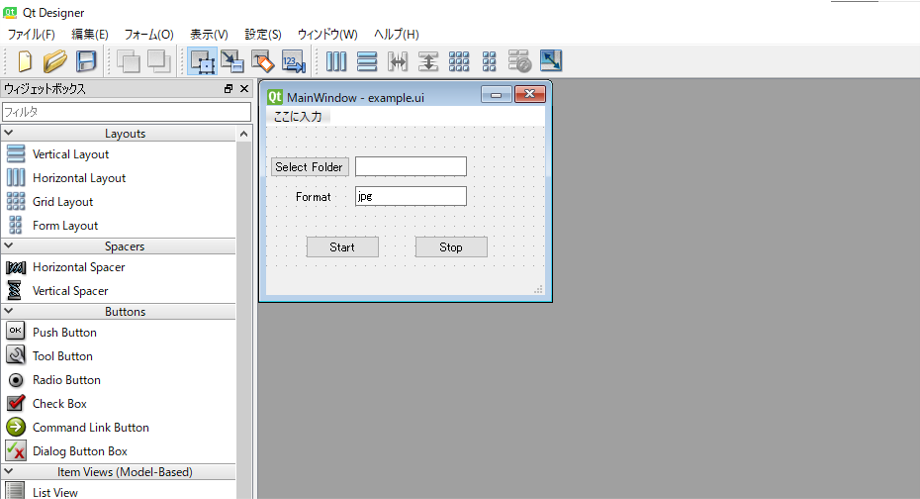Click the New Form toolbar icon
The image size is (920, 499).
click(25, 61)
